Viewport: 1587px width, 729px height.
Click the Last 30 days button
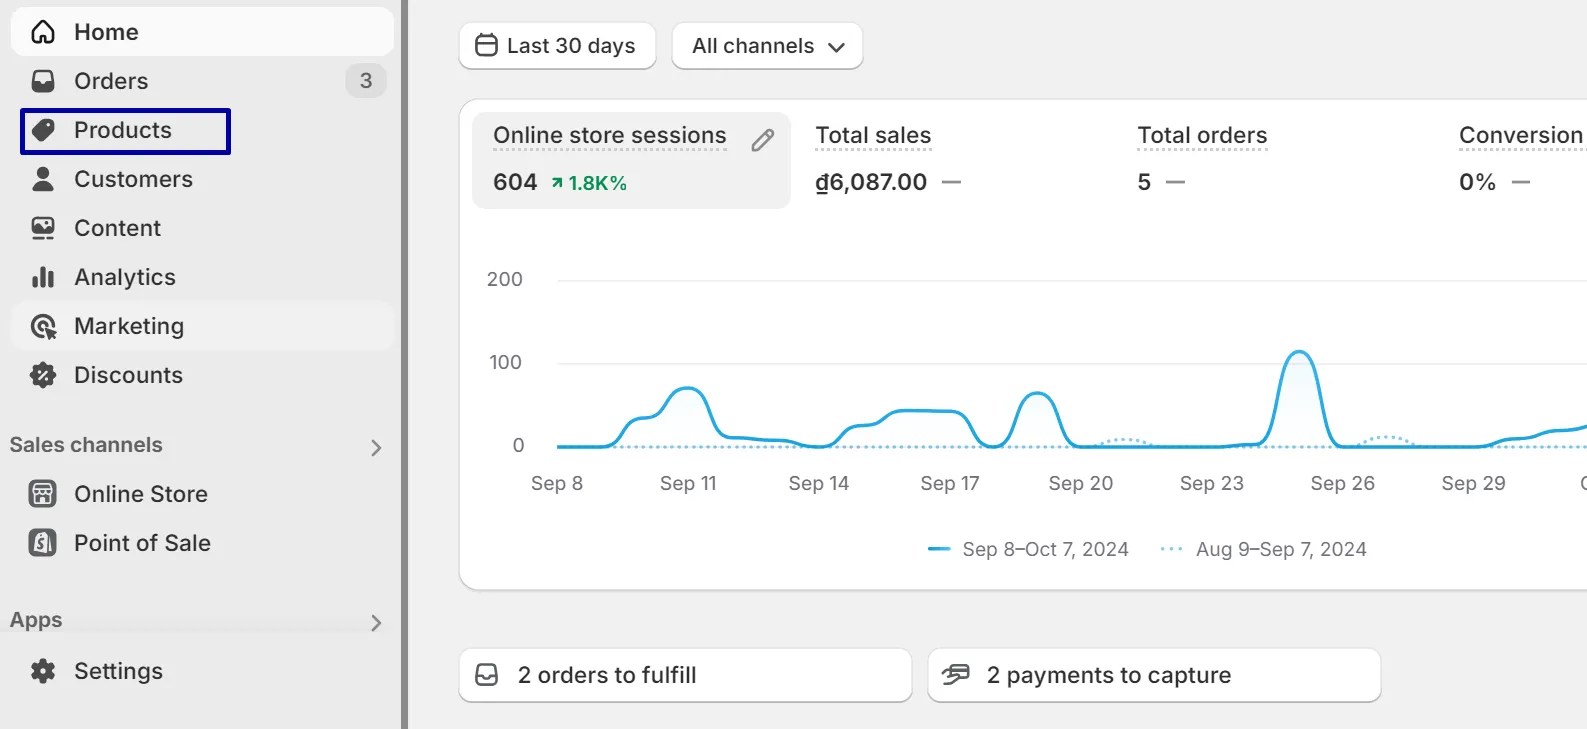pos(557,46)
